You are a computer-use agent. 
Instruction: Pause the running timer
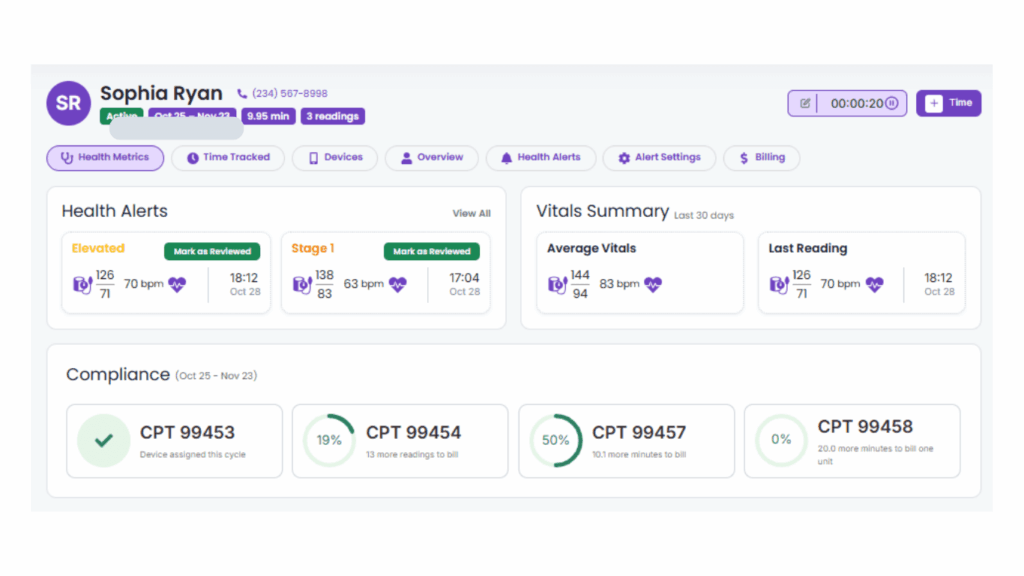891,103
